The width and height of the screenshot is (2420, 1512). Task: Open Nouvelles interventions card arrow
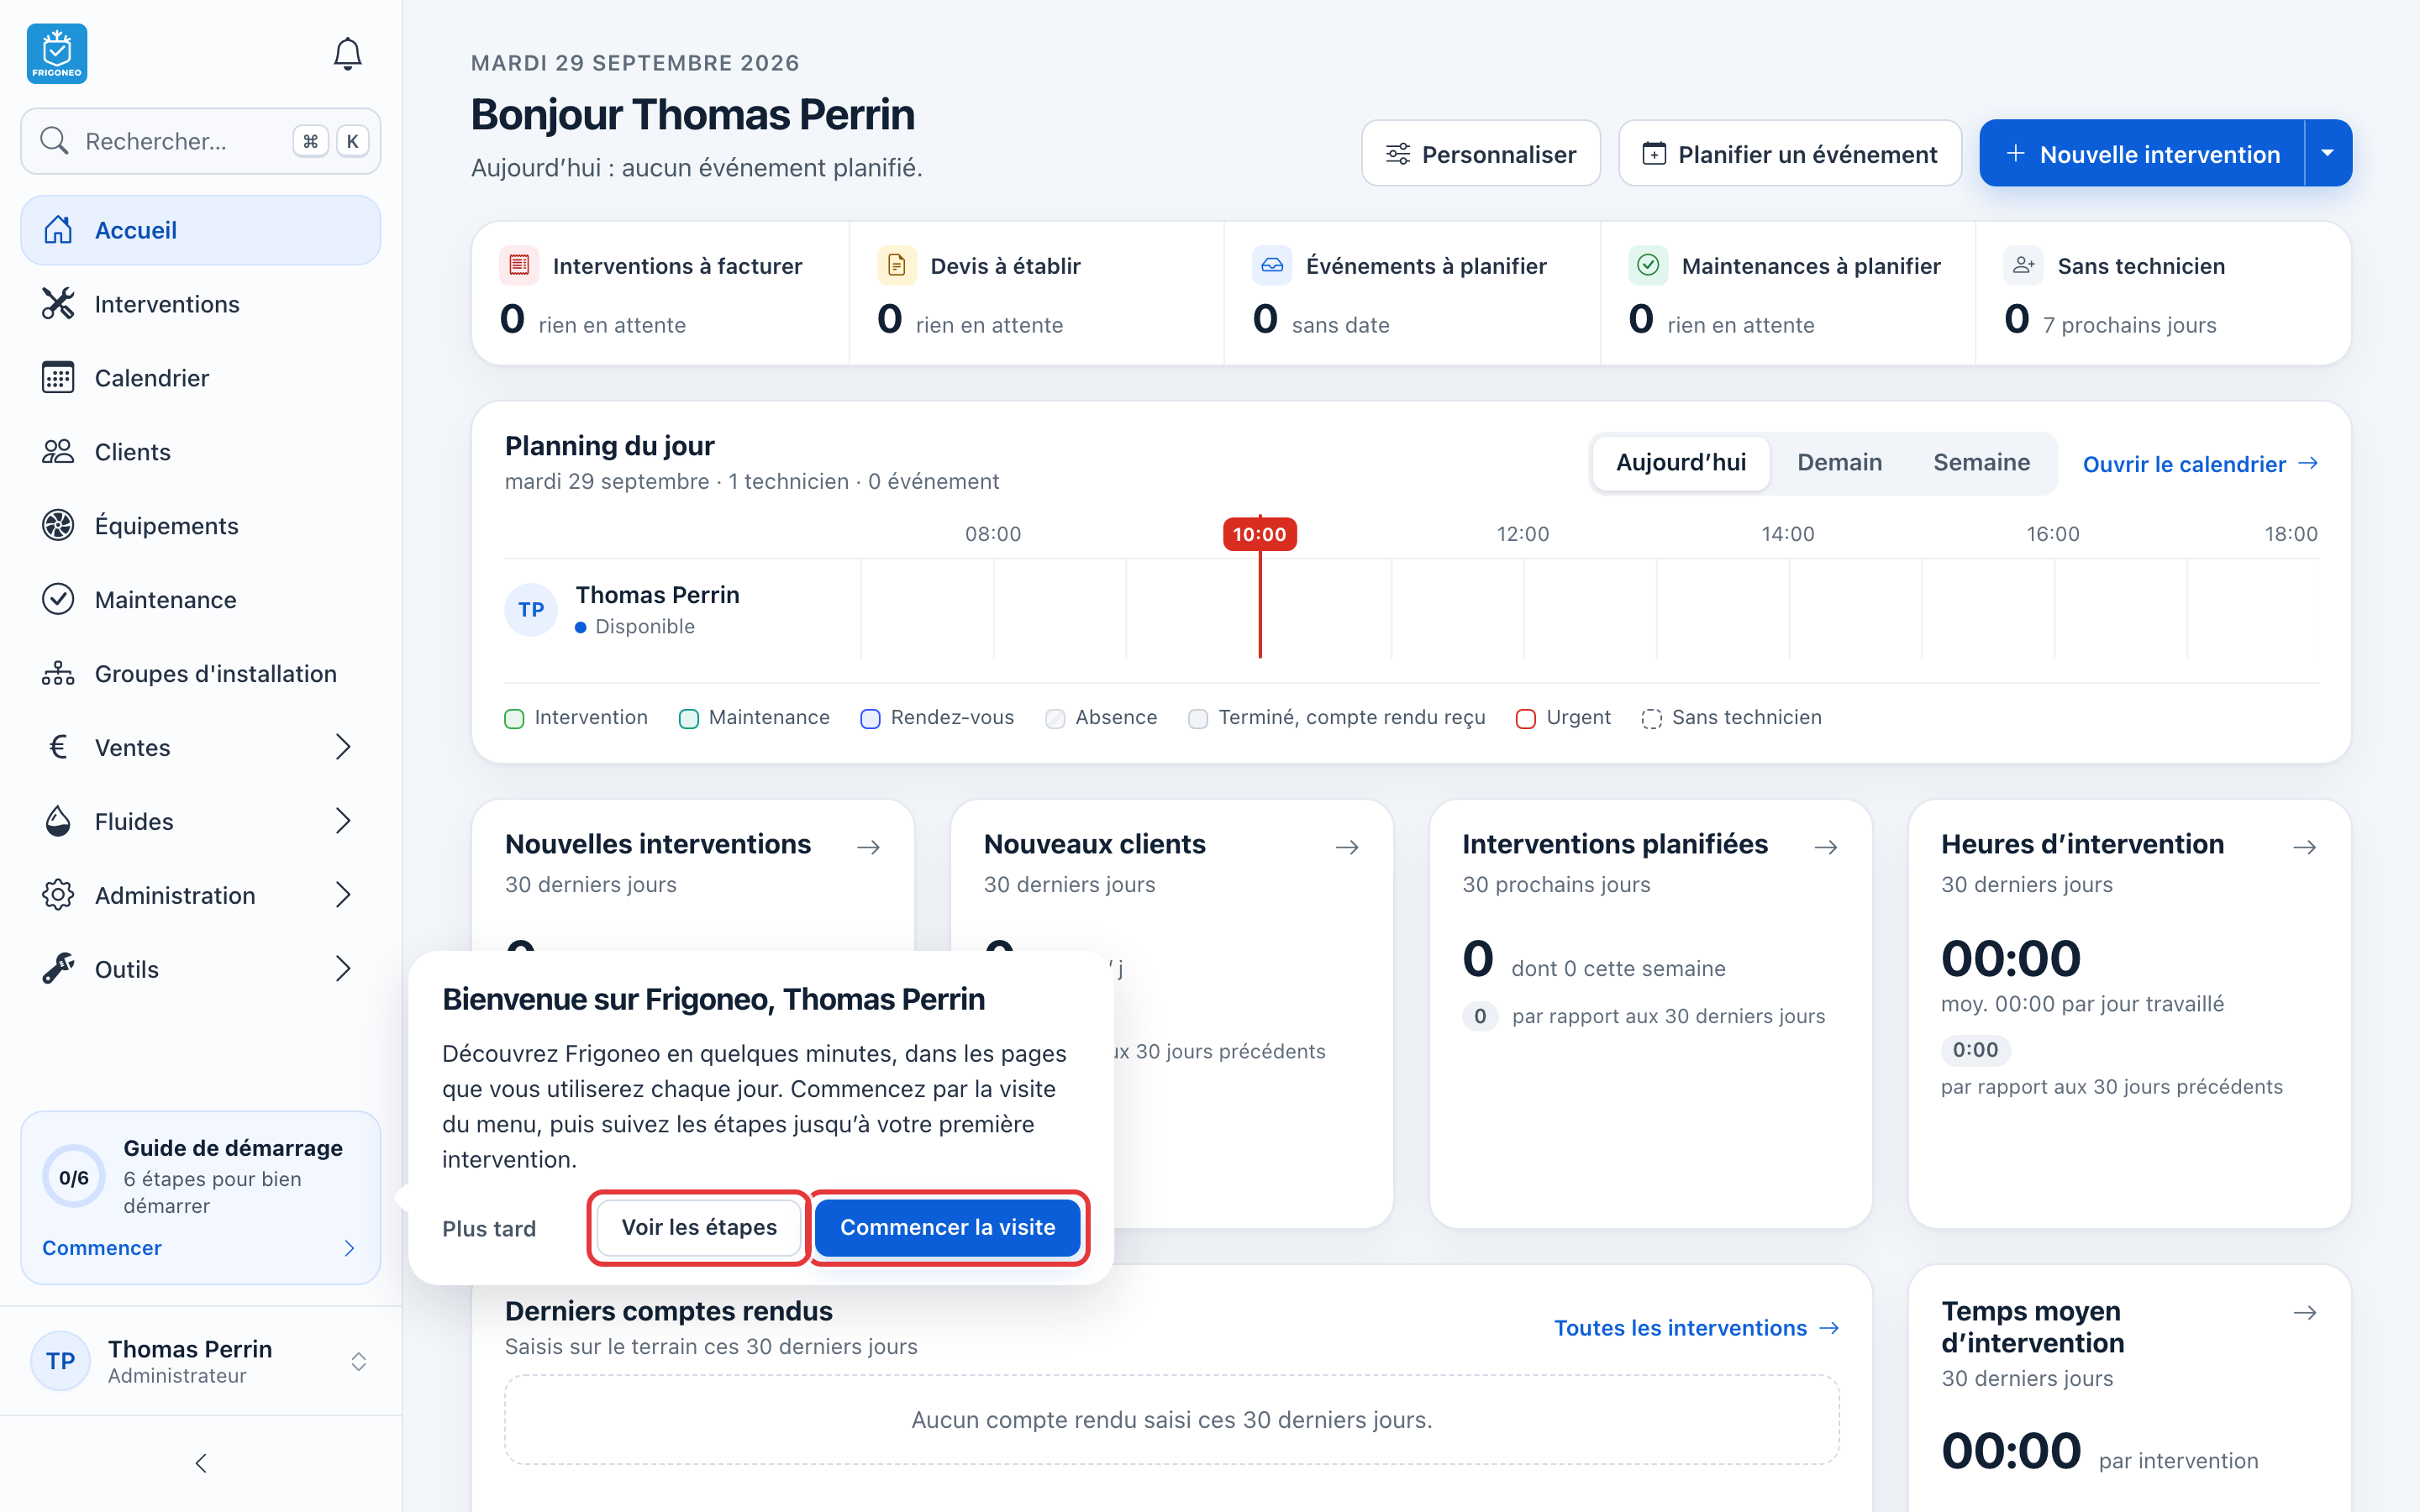click(x=869, y=847)
